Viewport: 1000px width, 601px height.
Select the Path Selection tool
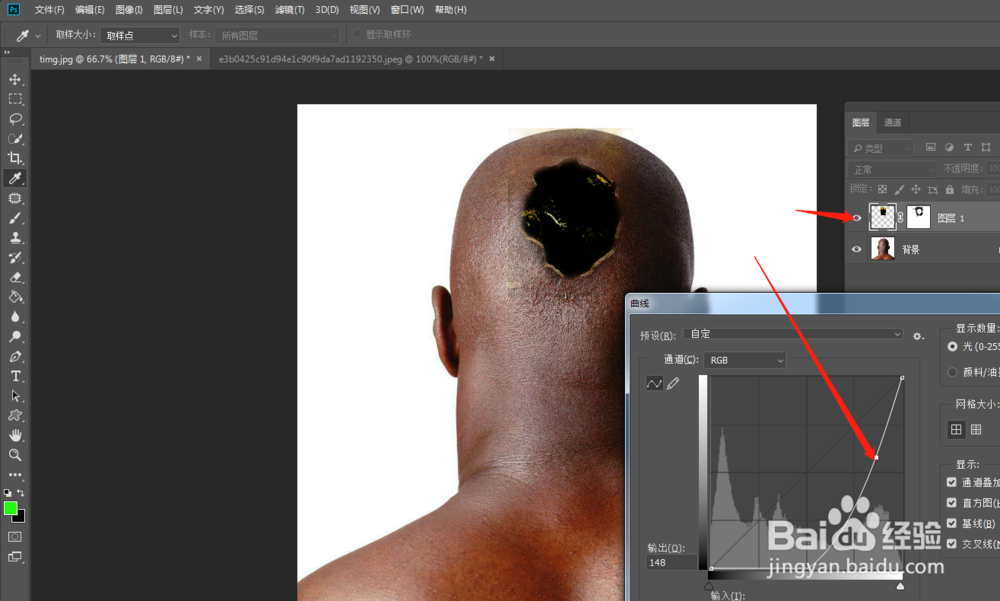tap(15, 396)
